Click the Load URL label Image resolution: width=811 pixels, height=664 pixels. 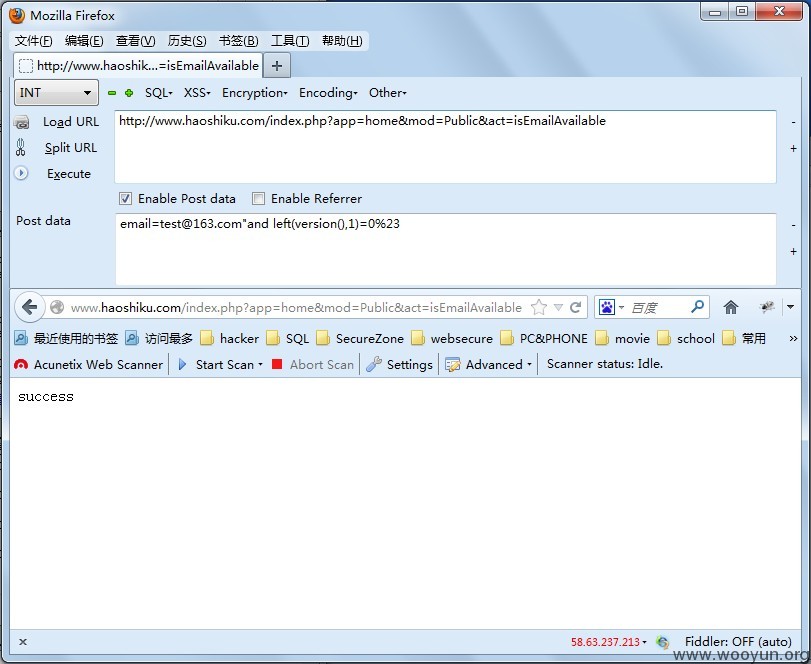click(x=71, y=122)
